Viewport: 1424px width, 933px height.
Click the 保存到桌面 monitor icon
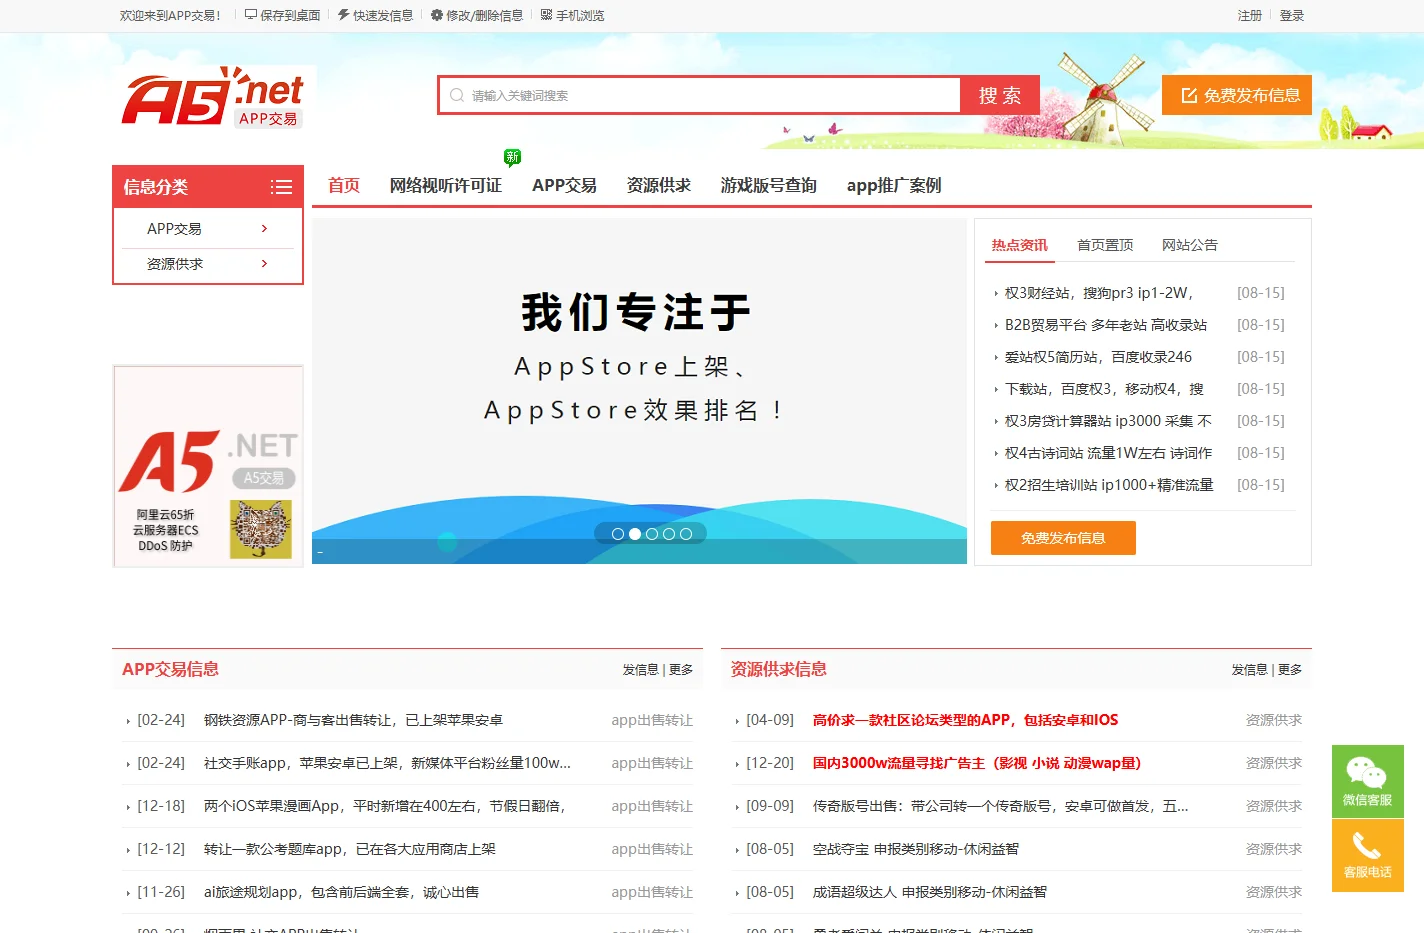point(251,15)
